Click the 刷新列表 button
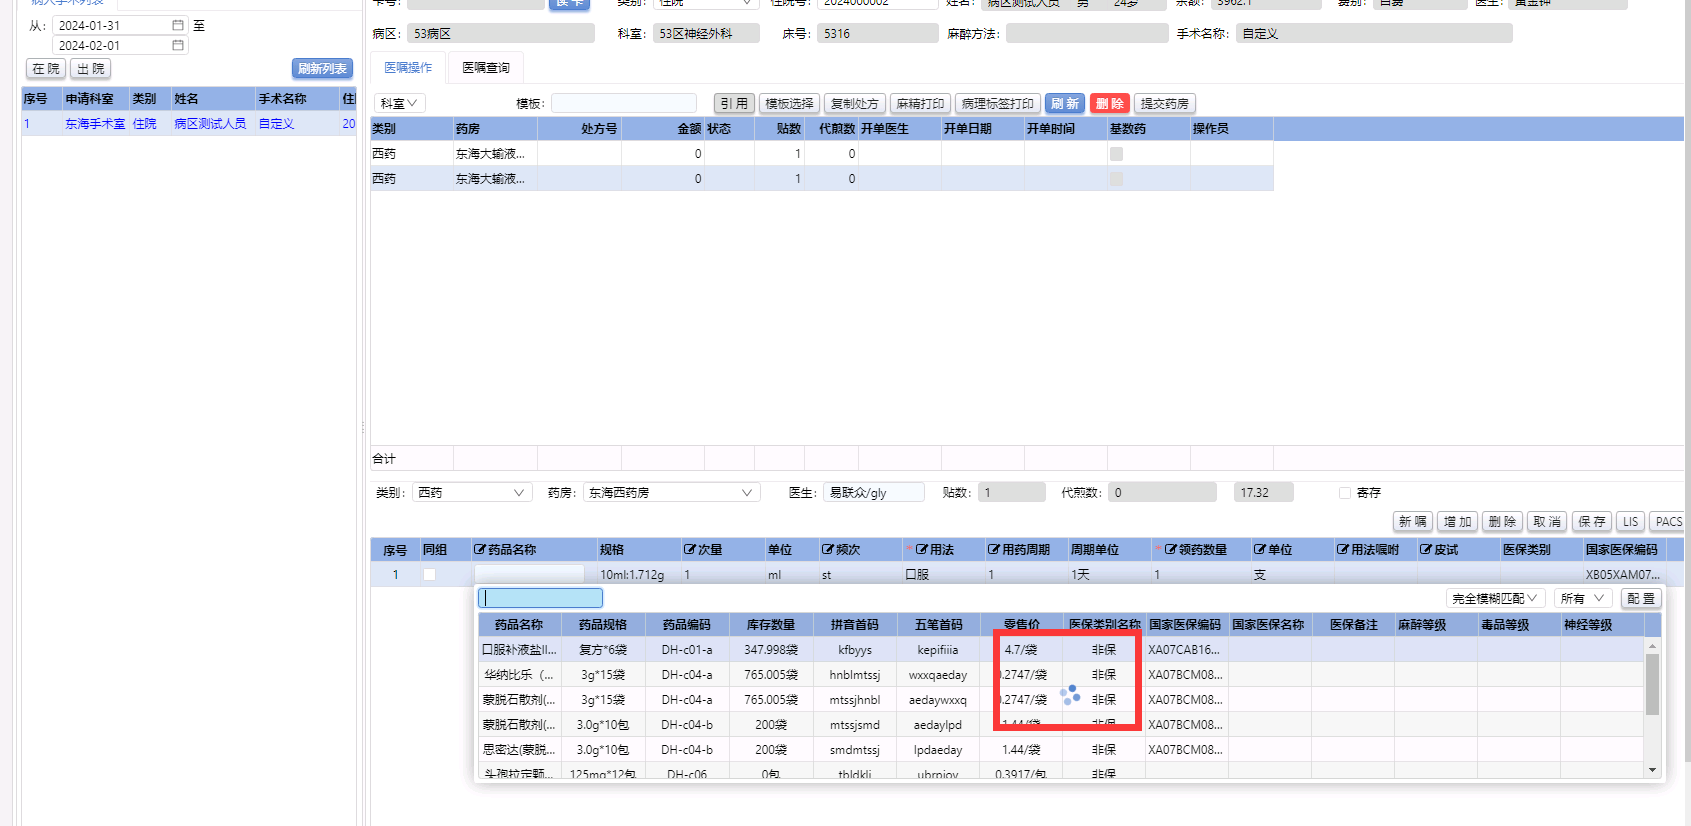Image resolution: width=1691 pixels, height=826 pixels. pyautogui.click(x=322, y=69)
